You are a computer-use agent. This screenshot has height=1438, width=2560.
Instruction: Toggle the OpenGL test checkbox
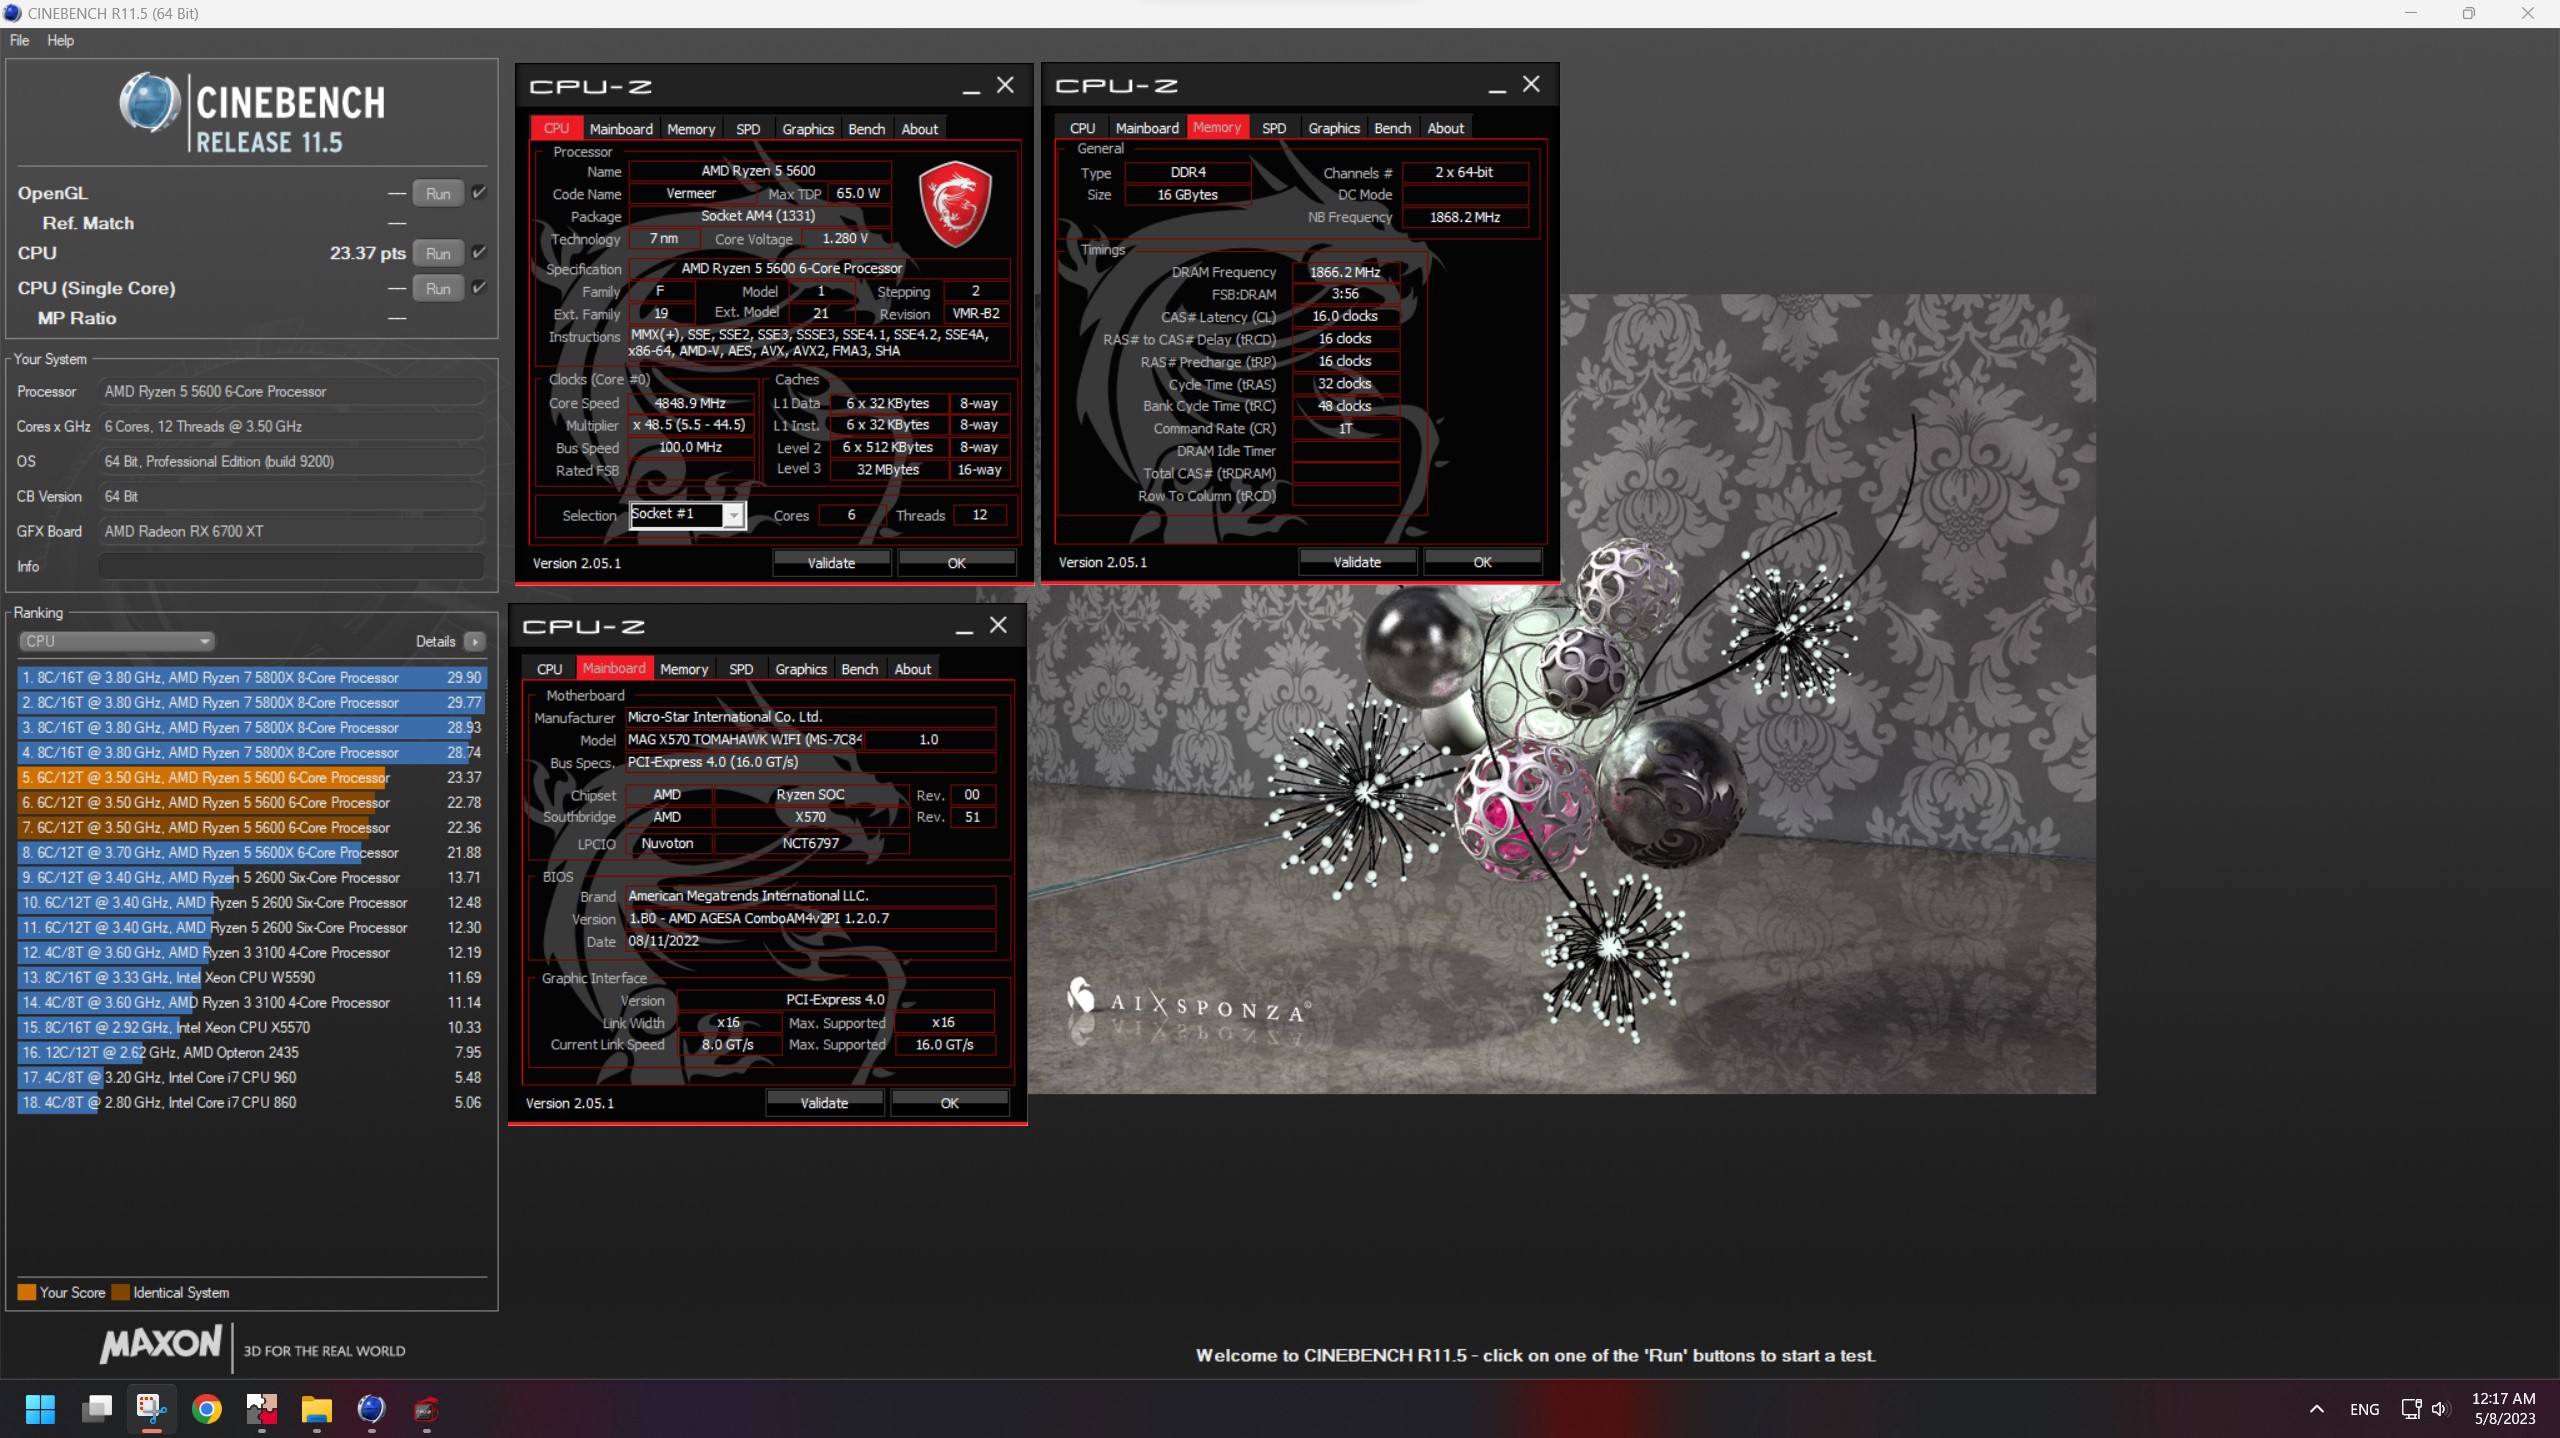(479, 192)
